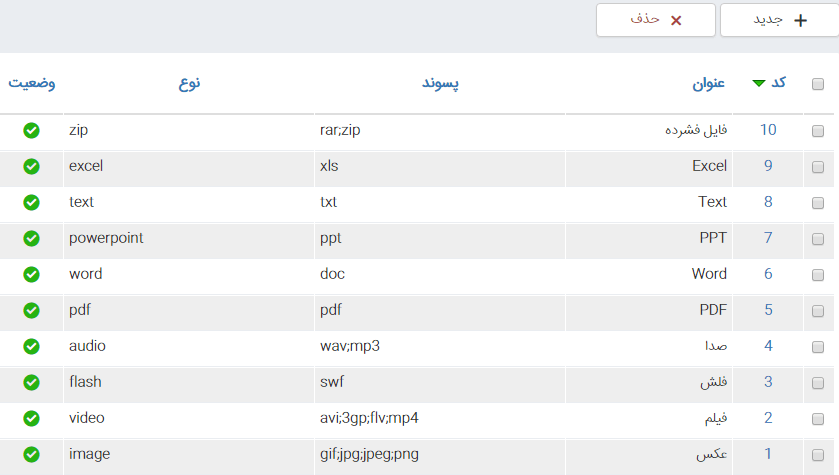Toggle status icon in the powerpoint row
Image resolution: width=839 pixels, height=475 pixels.
pos(31,238)
